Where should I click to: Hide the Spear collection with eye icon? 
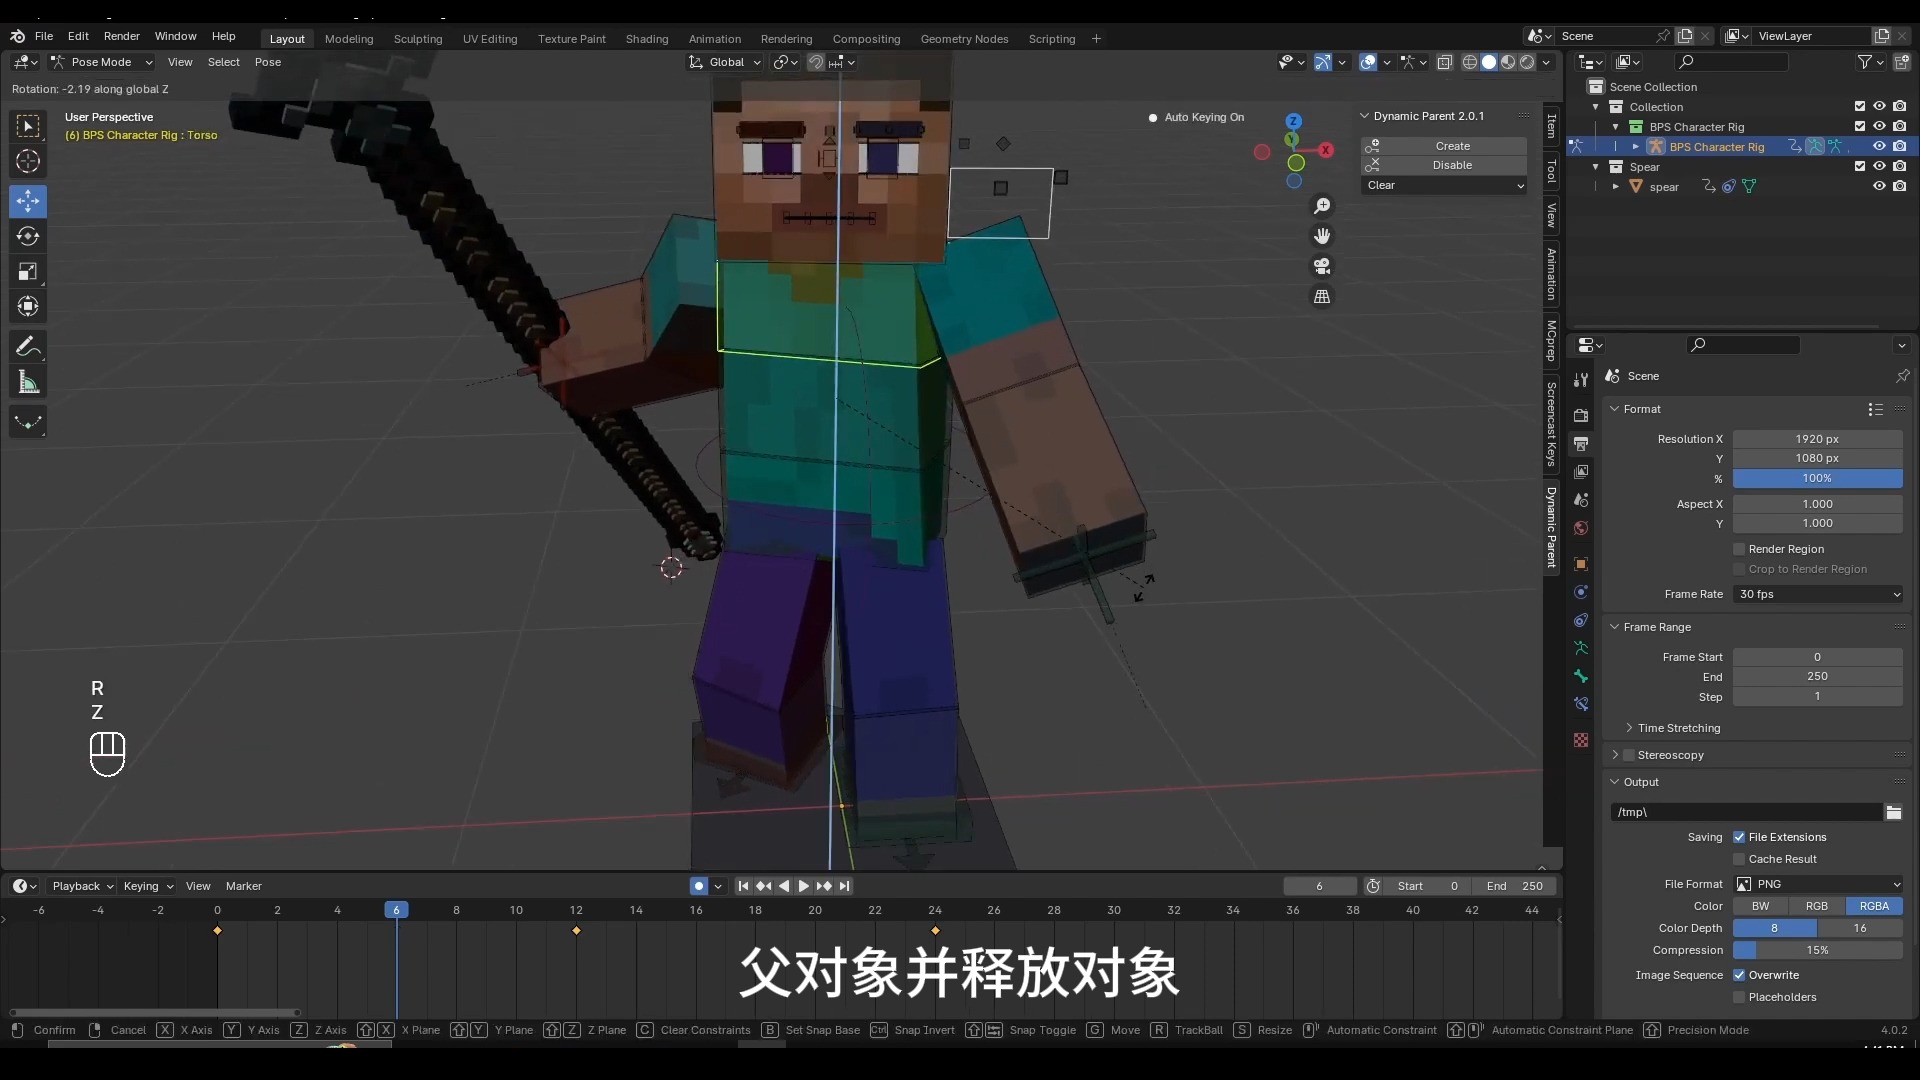tap(1879, 166)
